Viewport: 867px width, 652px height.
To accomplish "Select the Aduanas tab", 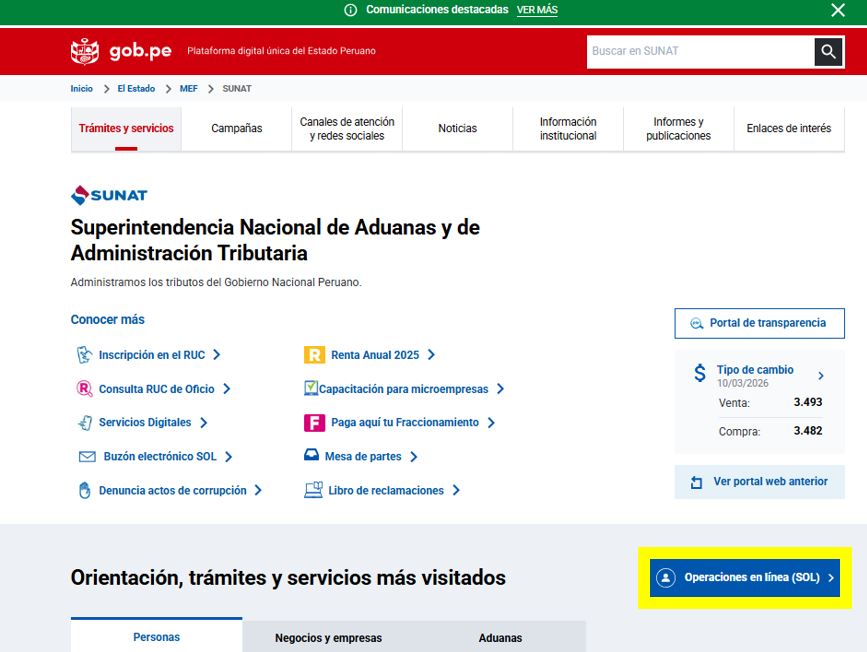I will 500,637.
